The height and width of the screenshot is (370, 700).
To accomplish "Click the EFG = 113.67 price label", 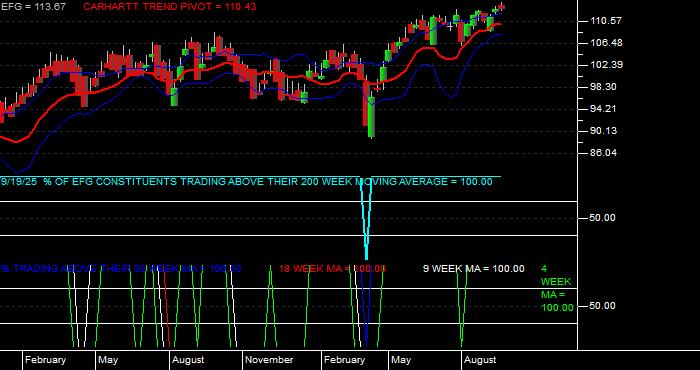I will point(33,7).
